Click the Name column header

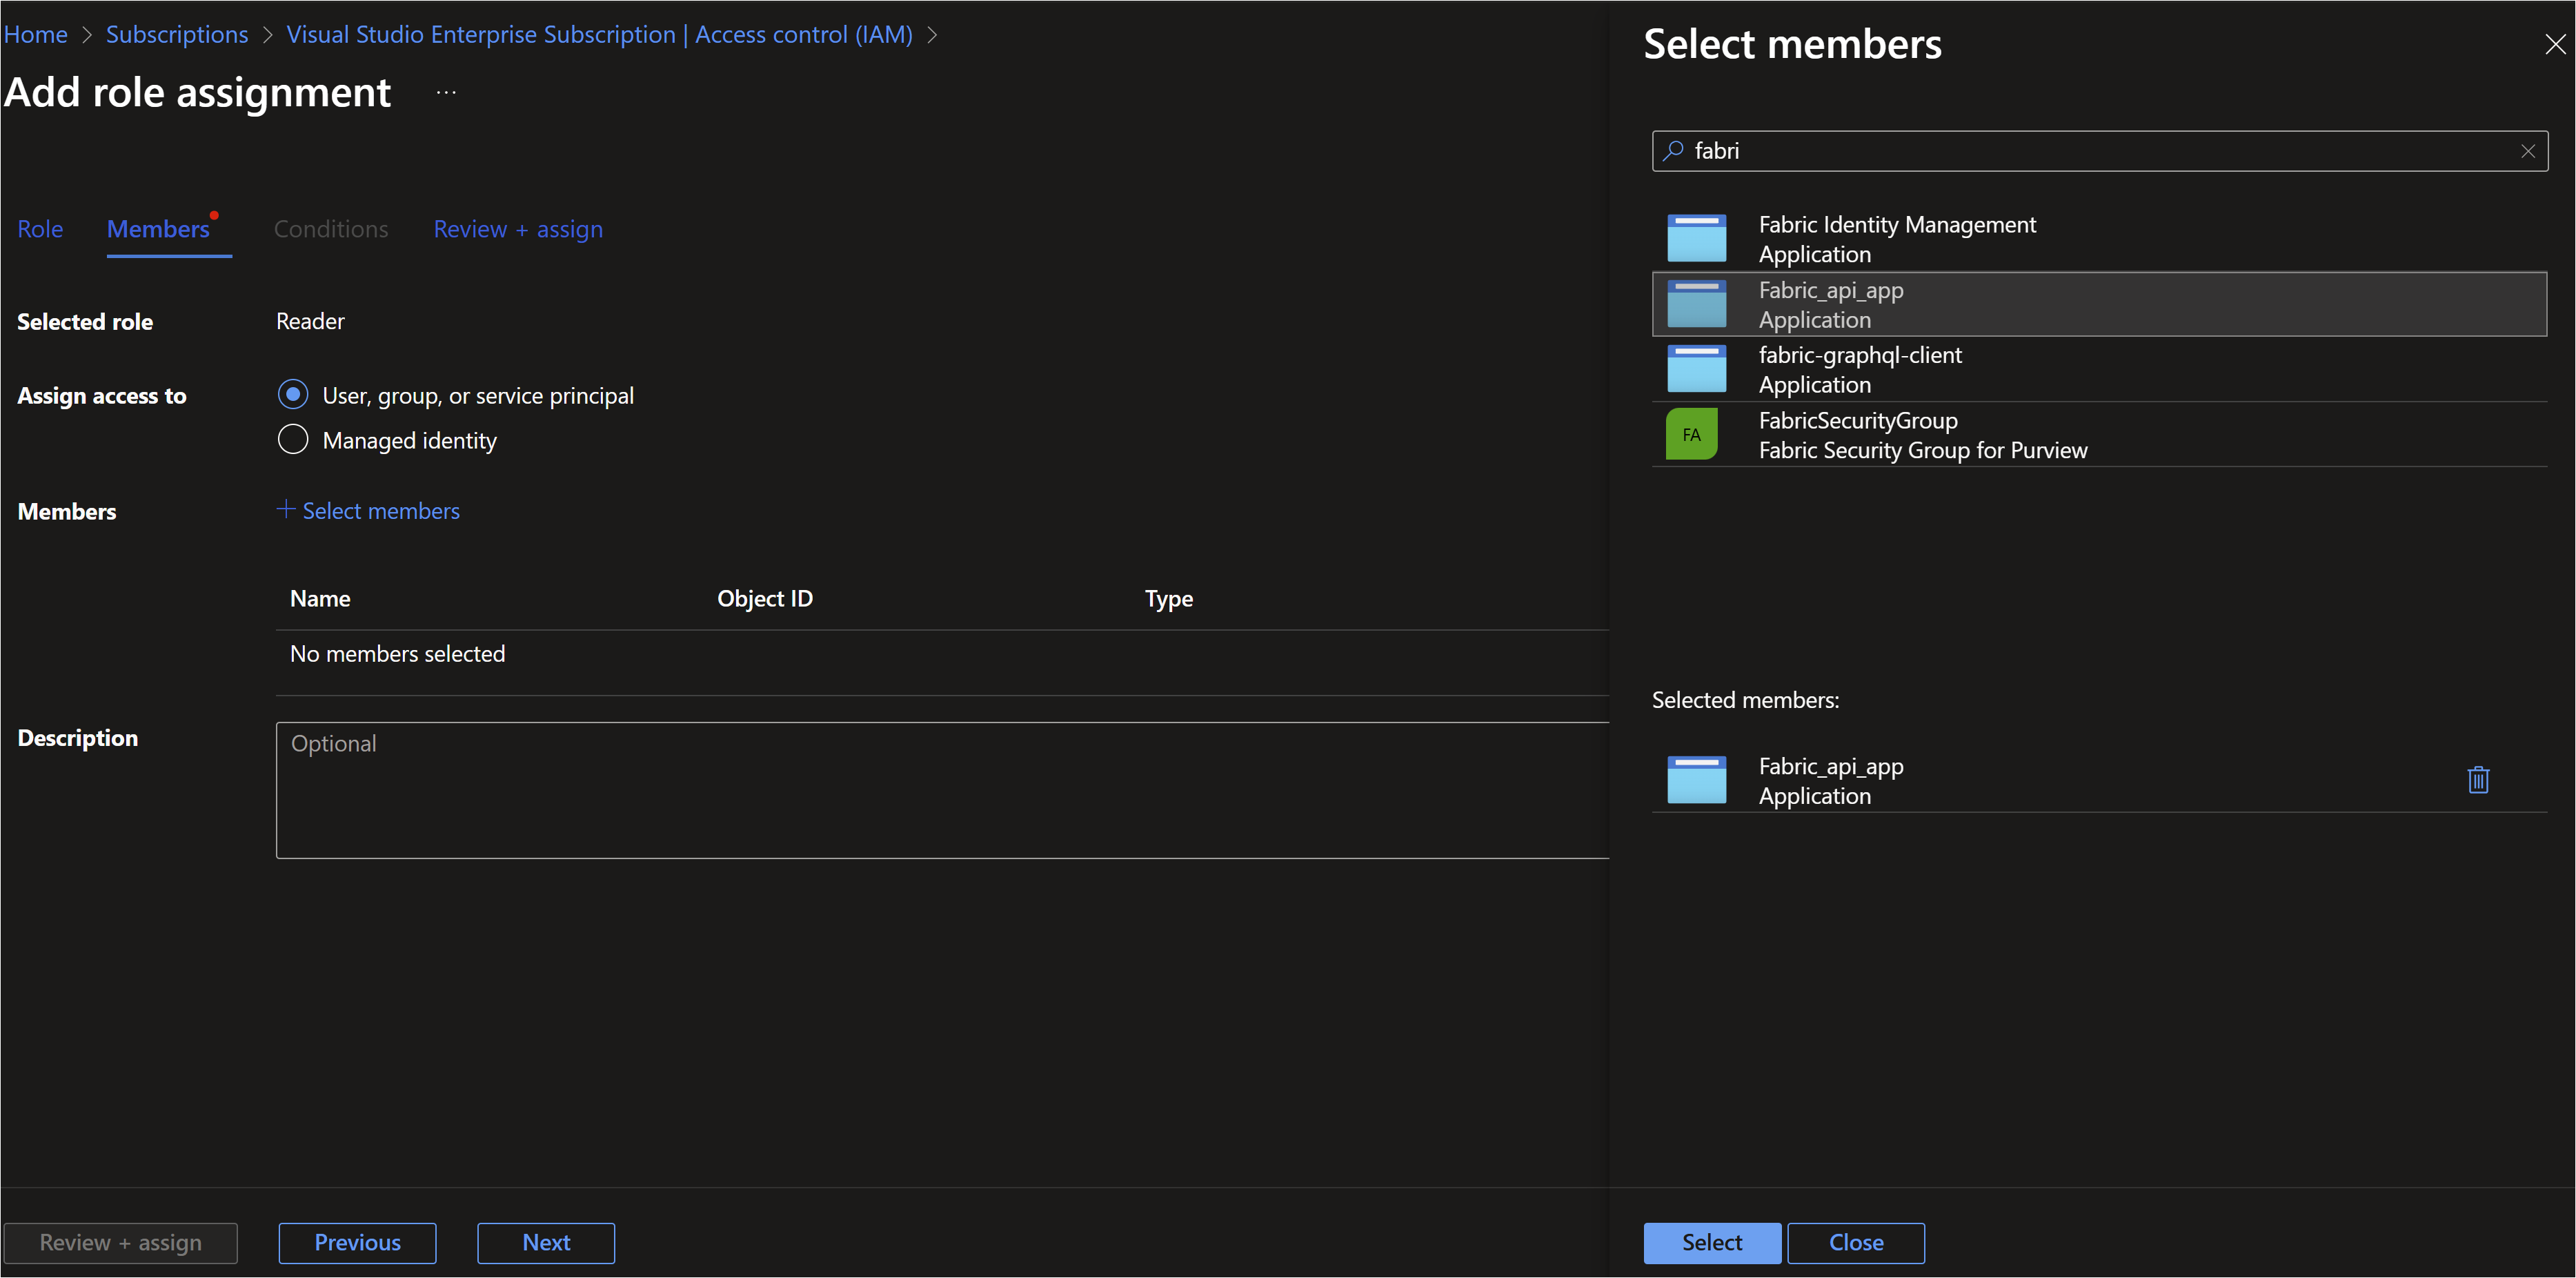coord(320,598)
